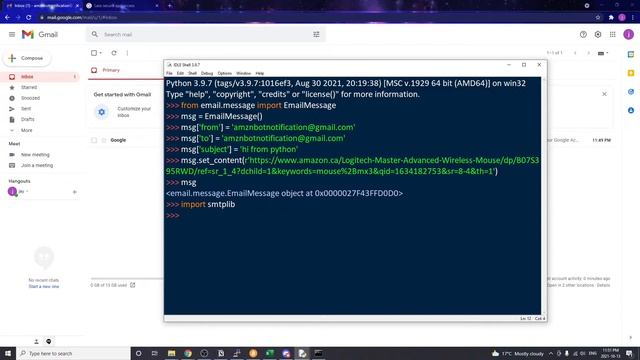Open the Google apps grid
The width and height of the screenshot is (640, 360).
(613, 35)
